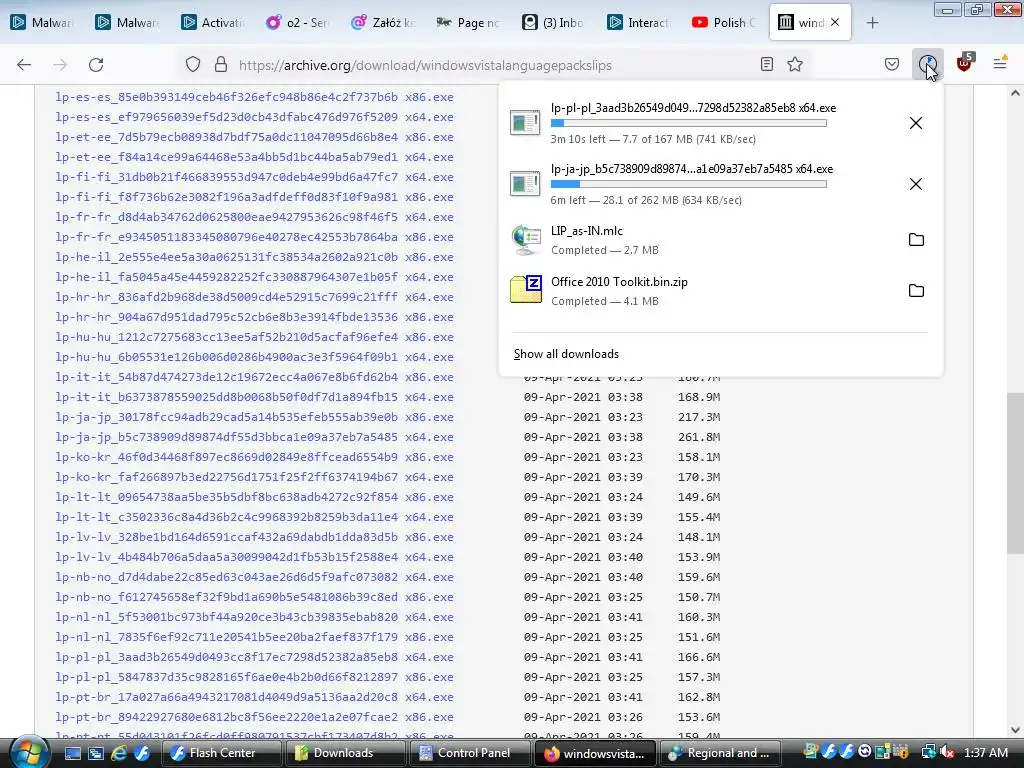
Task: Open link lp-pt-br_89422927680e6812 x86.exe
Action: (x=254, y=717)
